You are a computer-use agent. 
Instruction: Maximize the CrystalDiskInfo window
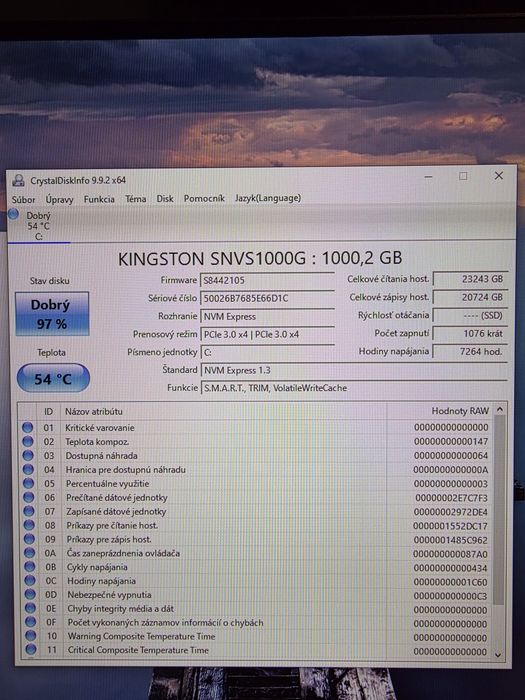[x=463, y=176]
